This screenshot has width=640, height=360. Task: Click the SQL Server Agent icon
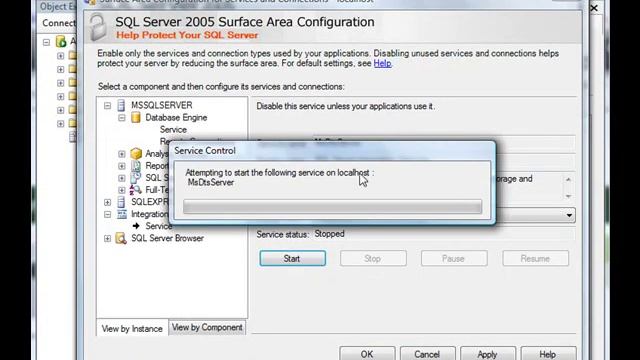click(136, 178)
